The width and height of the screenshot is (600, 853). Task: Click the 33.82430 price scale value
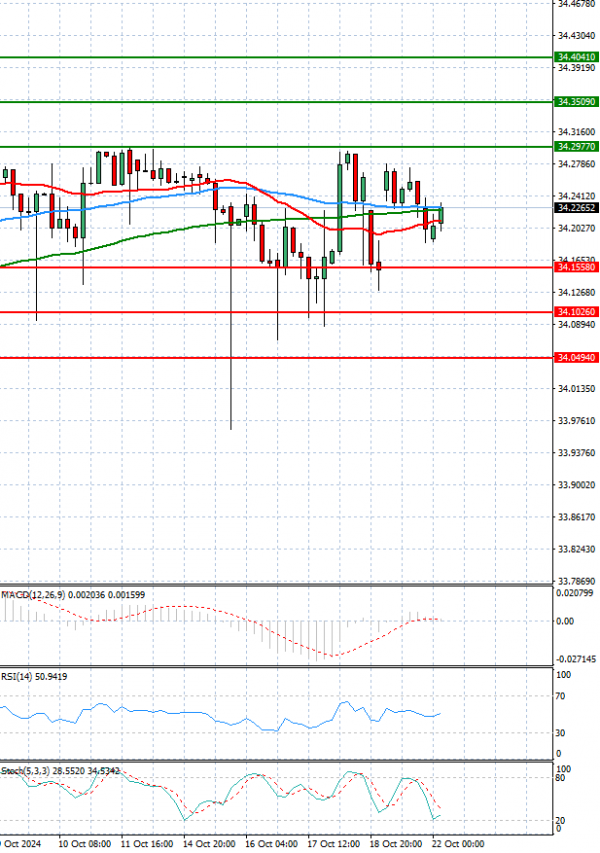[x=577, y=549]
